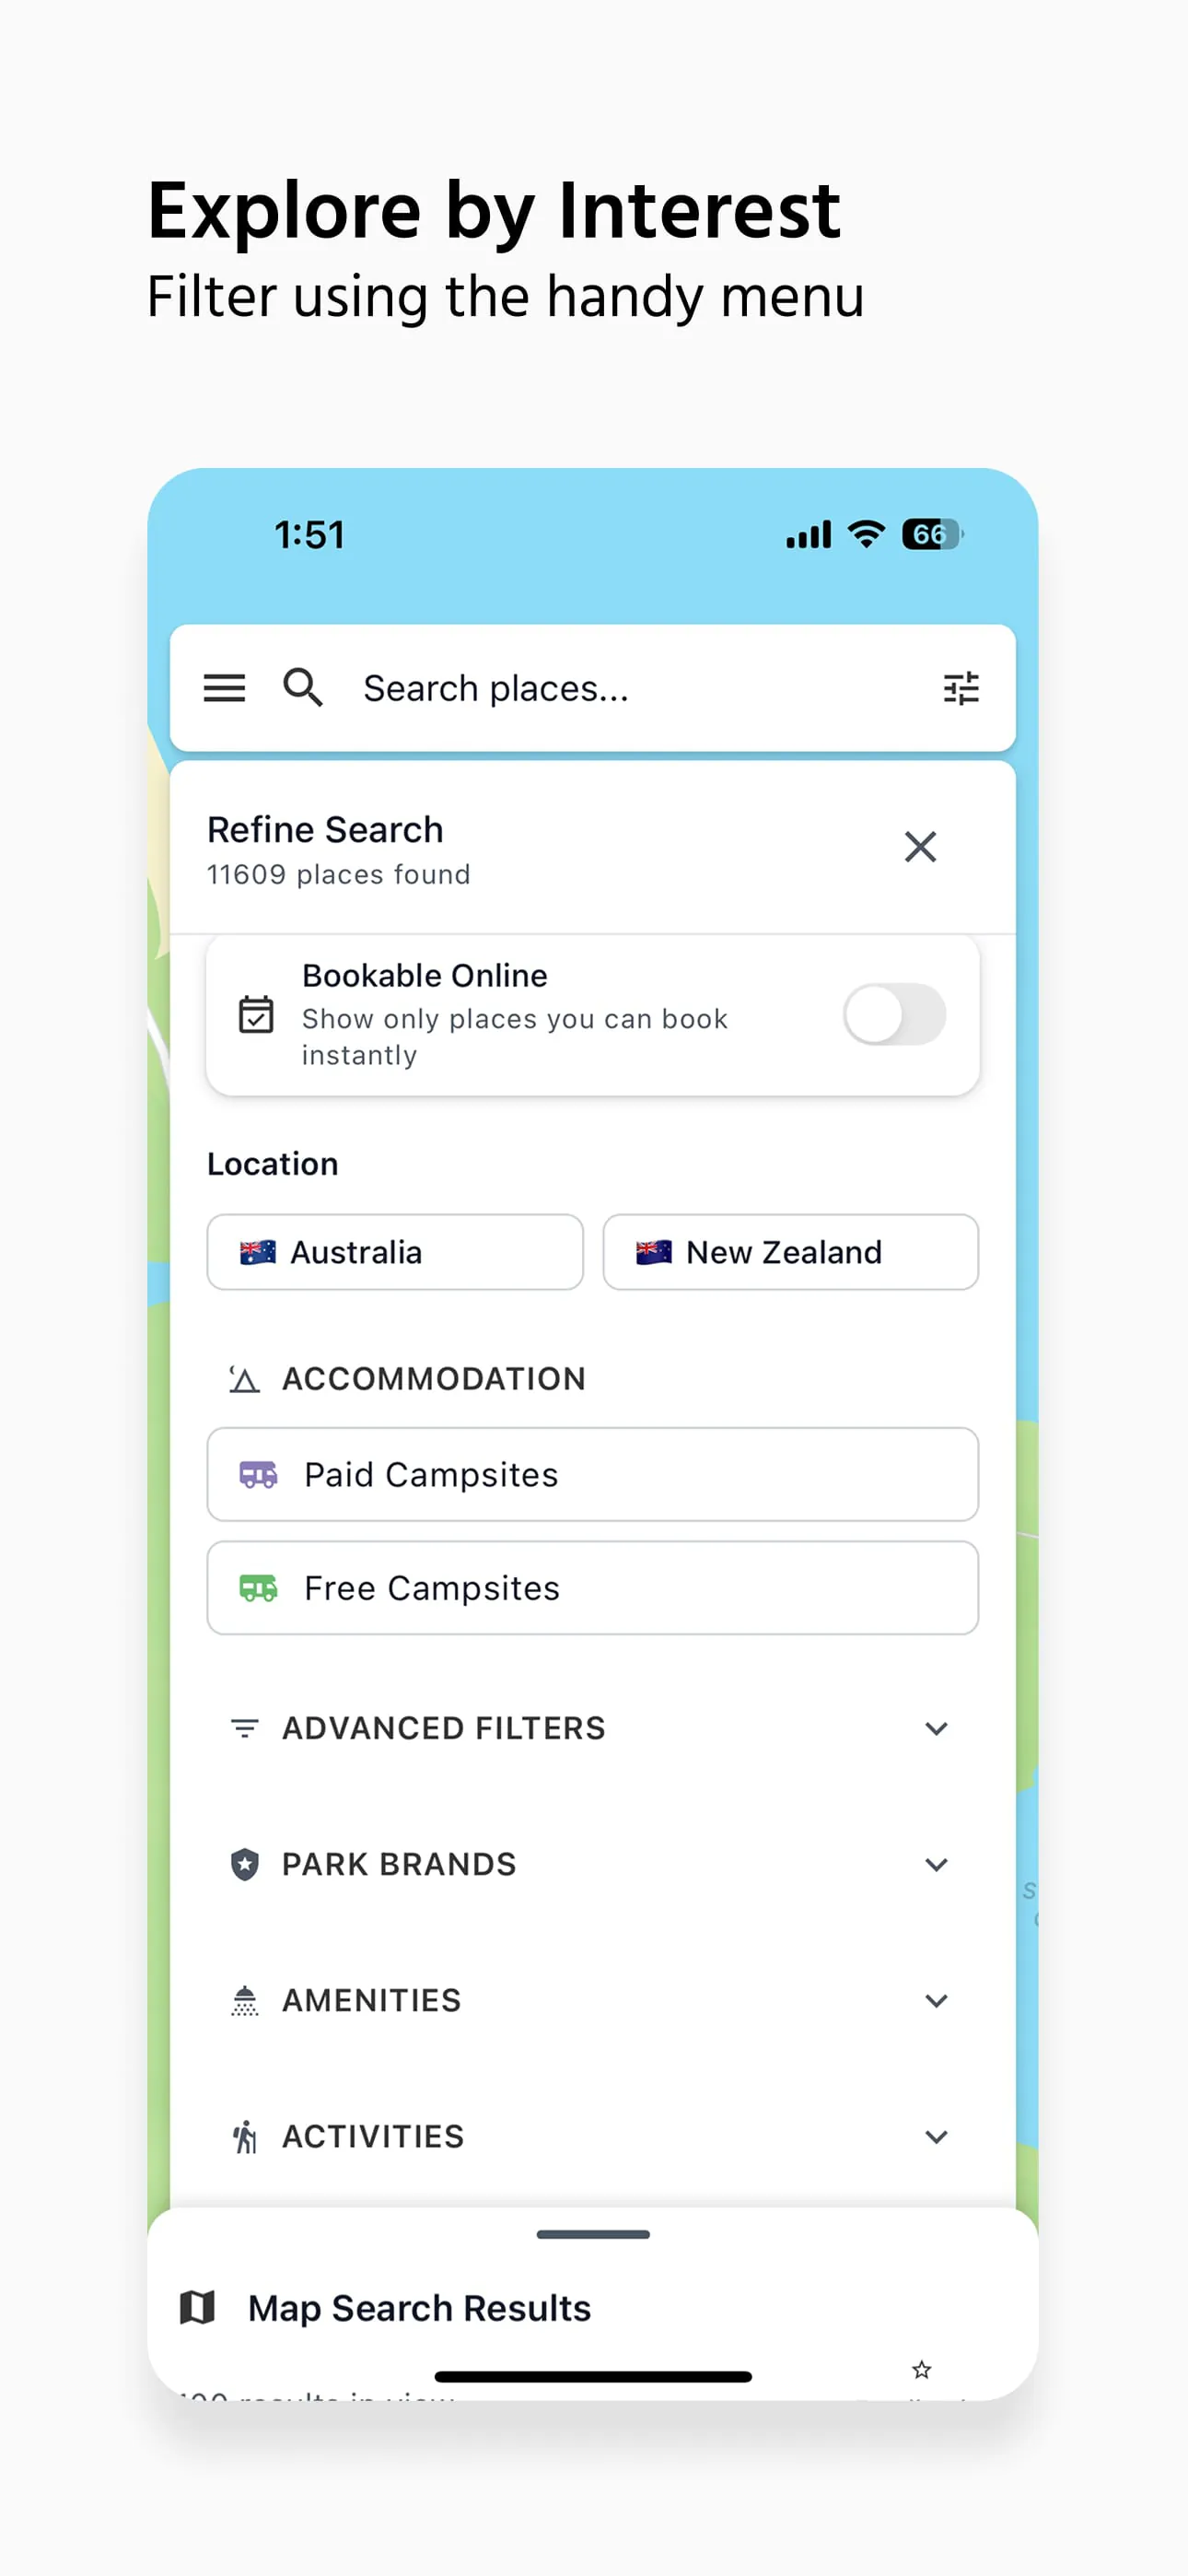Tap the Bookable Online calendar icon
1188x2576 pixels.
[x=256, y=1014]
